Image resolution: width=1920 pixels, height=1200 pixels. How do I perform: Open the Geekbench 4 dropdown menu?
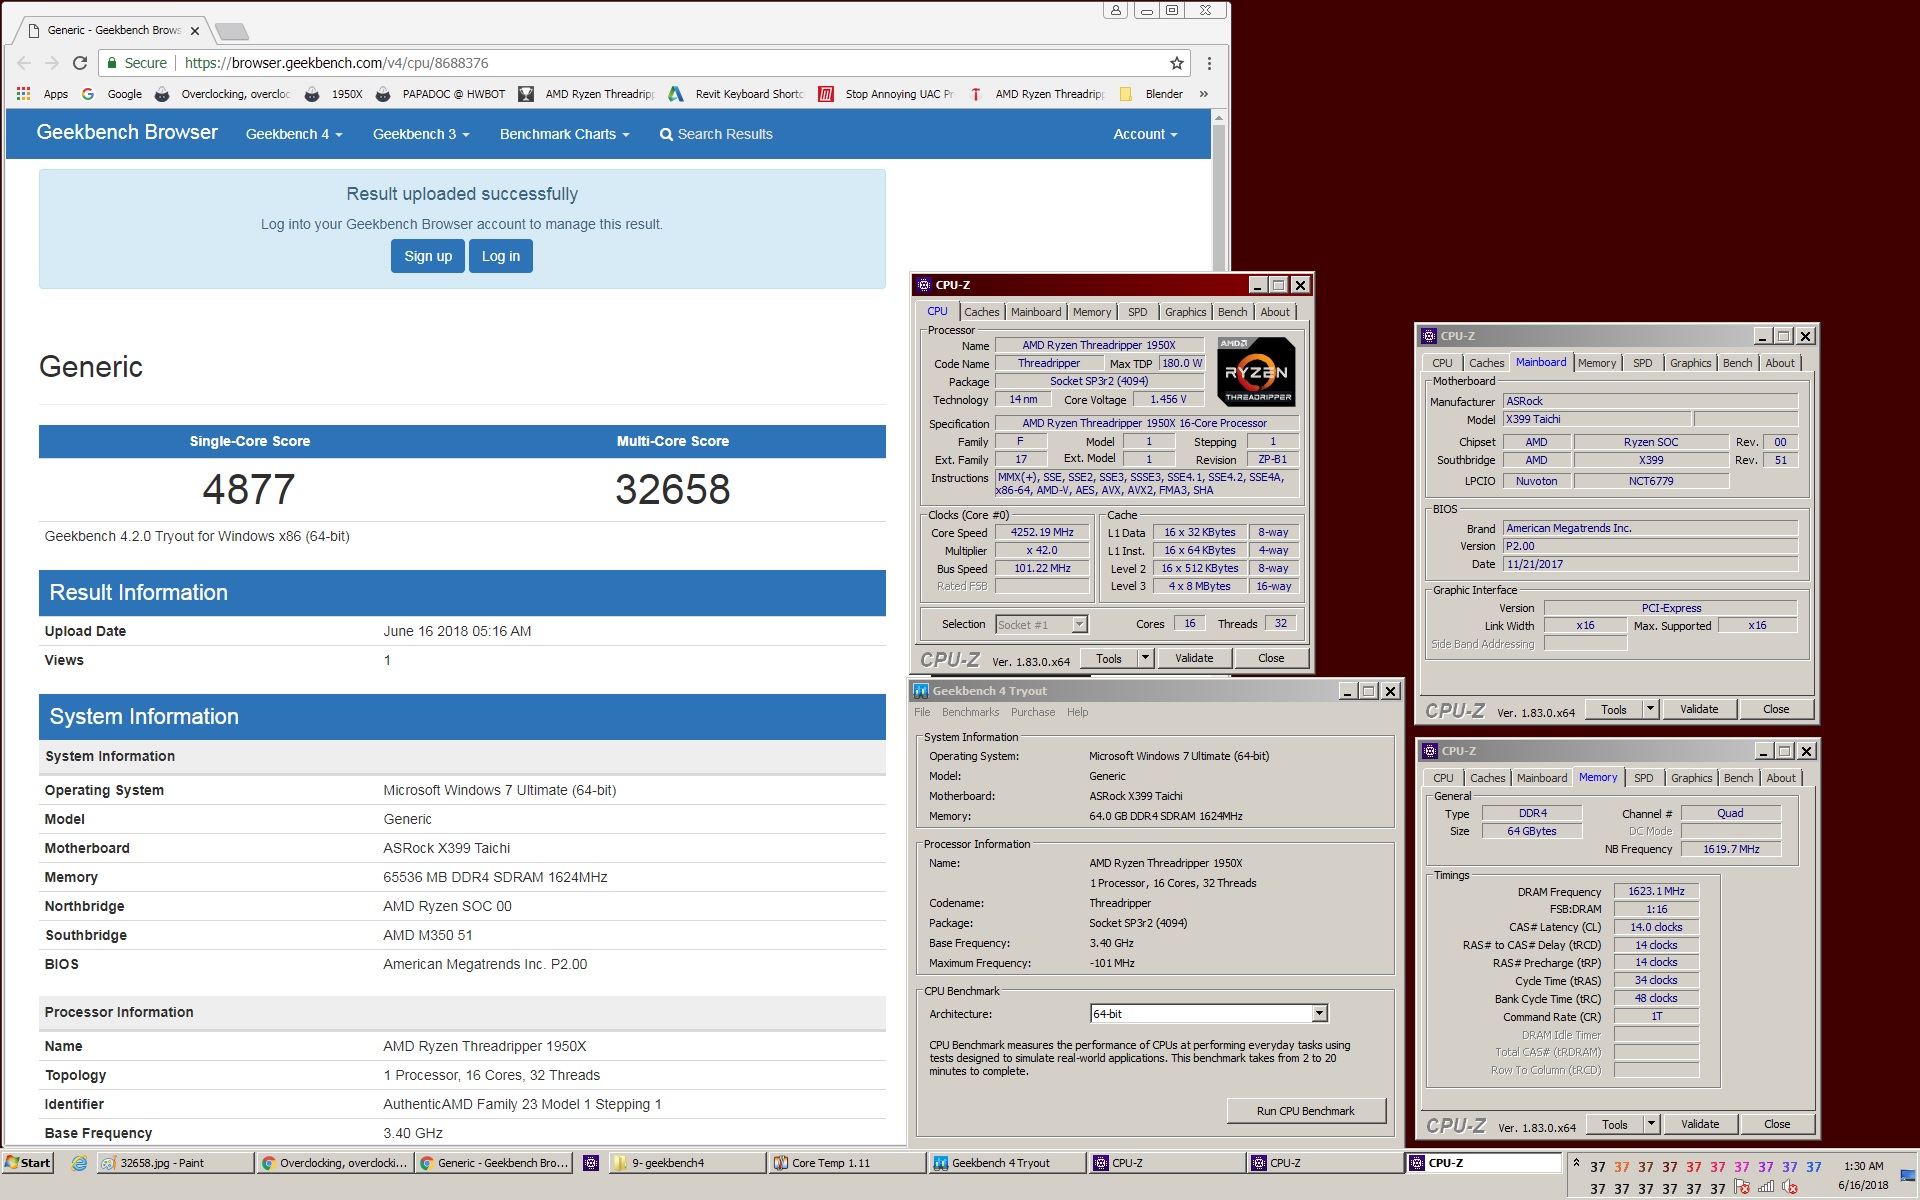pos(294,134)
